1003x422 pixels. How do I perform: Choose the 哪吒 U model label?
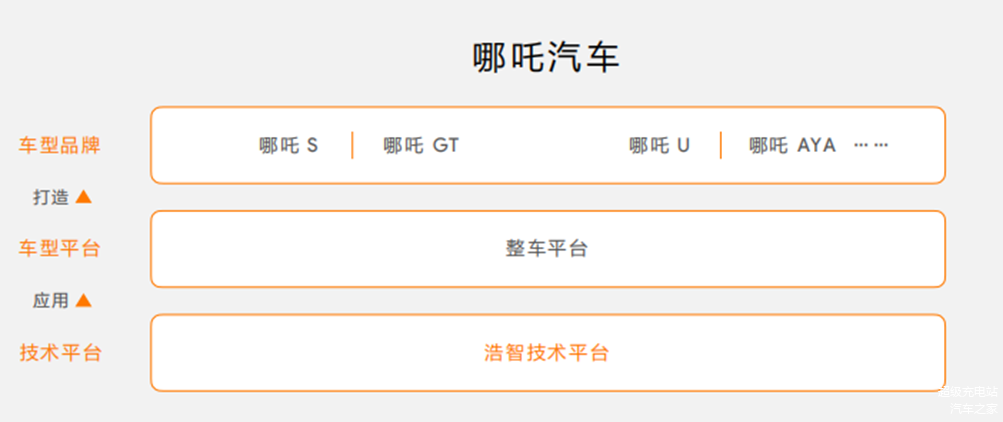point(659,146)
